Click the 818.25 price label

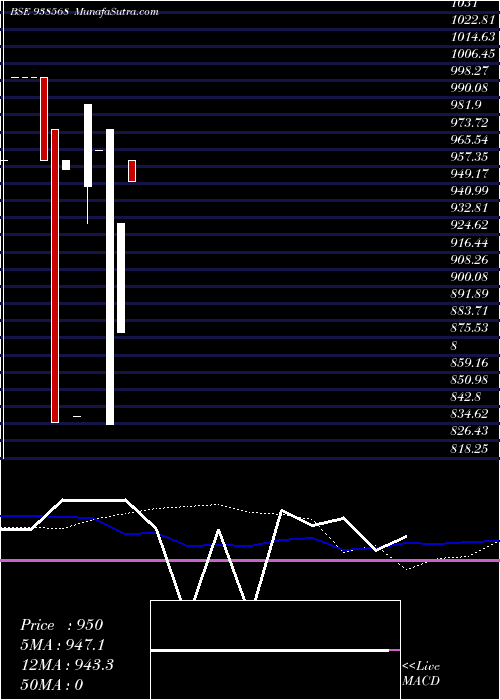click(x=469, y=449)
